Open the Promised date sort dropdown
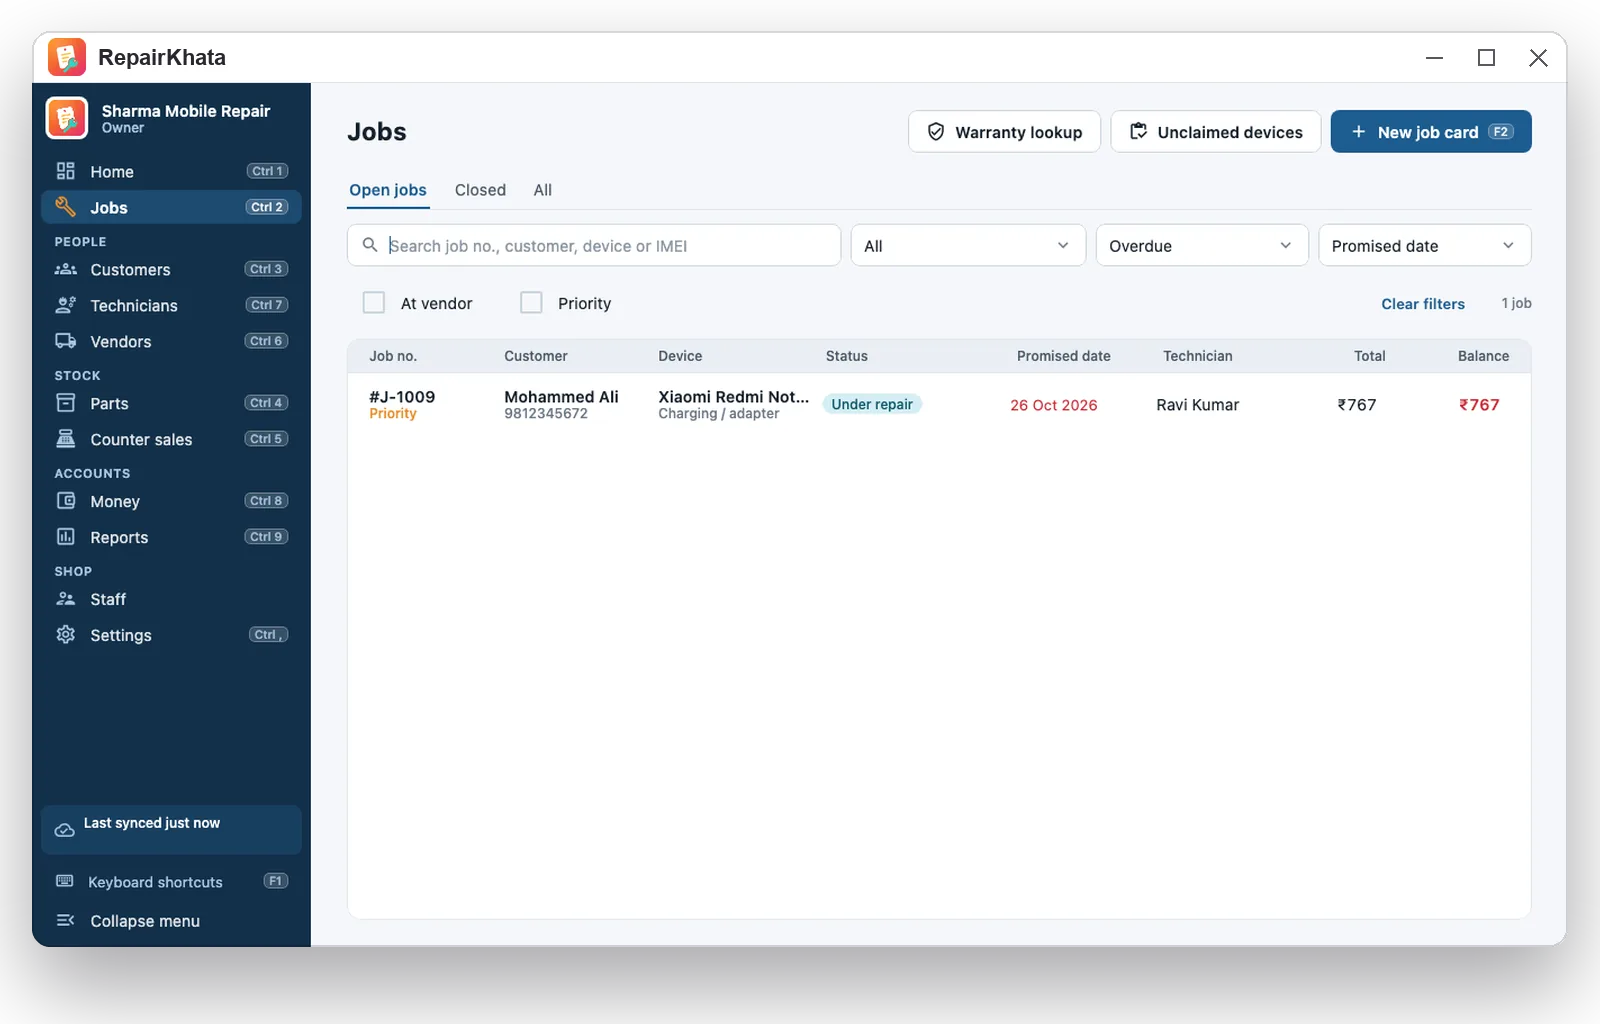 pos(1425,245)
